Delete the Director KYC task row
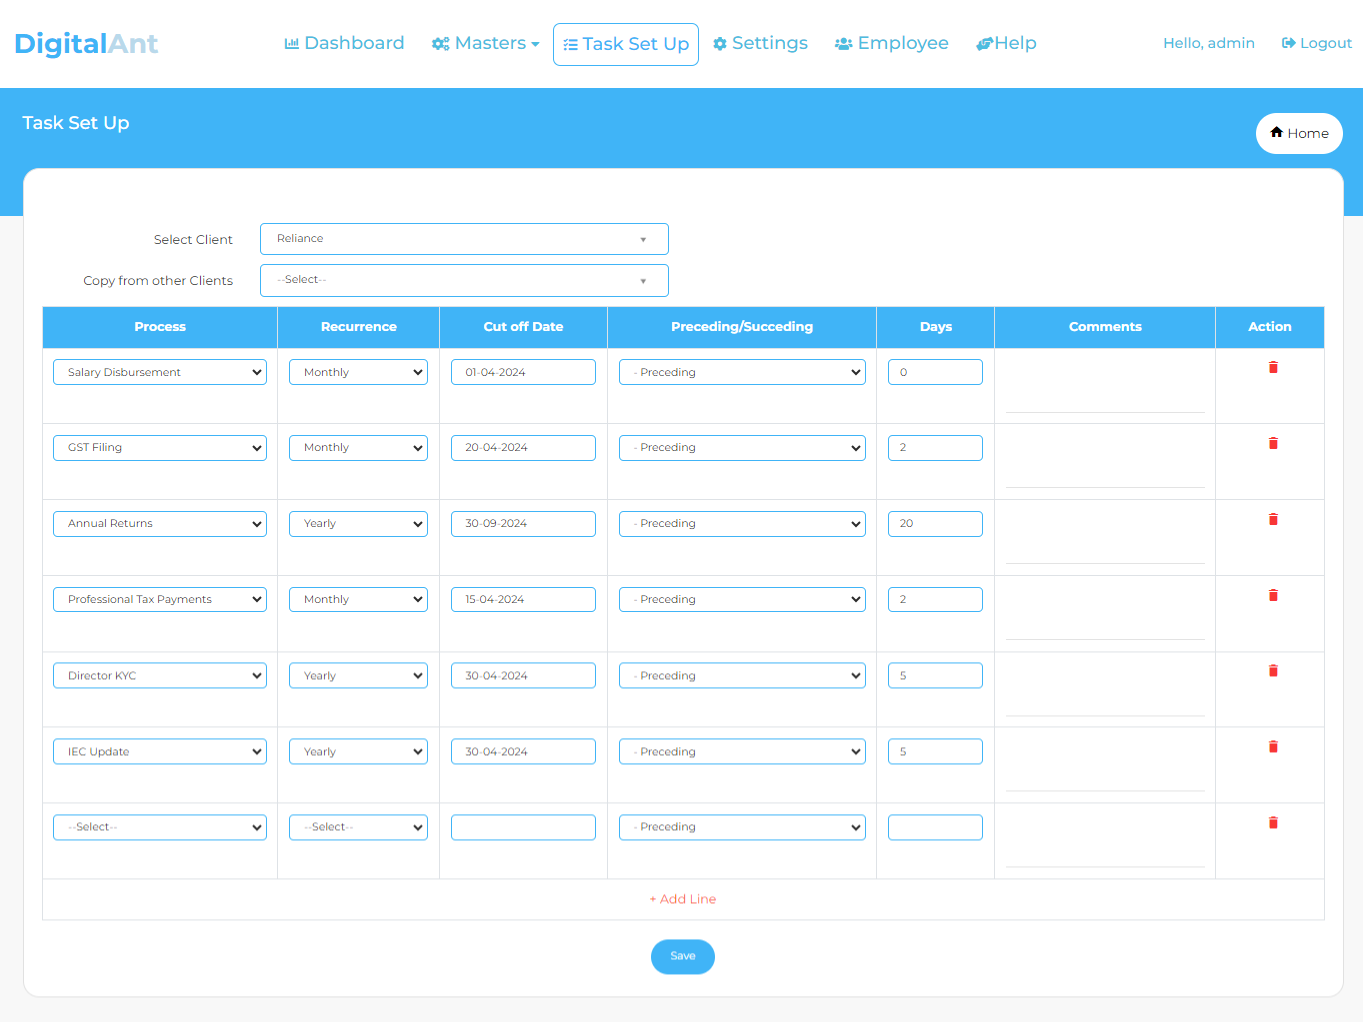 (1272, 670)
